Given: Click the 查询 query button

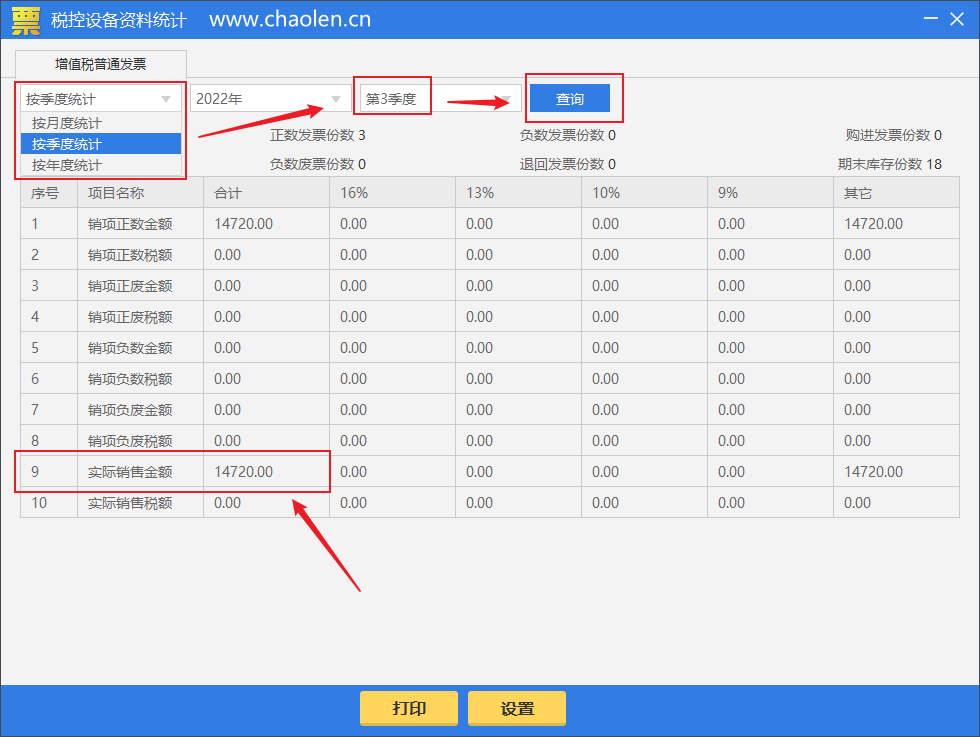Looking at the screenshot, I should pyautogui.click(x=569, y=99).
